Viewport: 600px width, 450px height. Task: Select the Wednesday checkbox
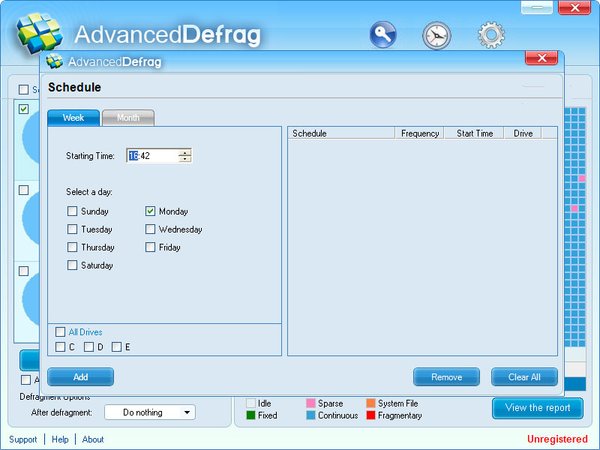[x=150, y=230]
